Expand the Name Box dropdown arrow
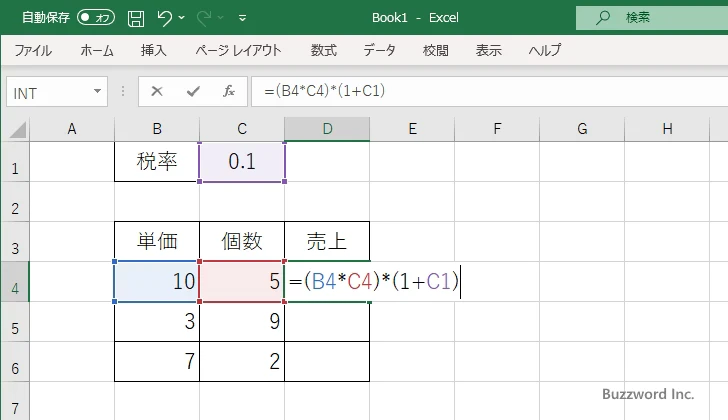728x420 pixels. coord(98,91)
